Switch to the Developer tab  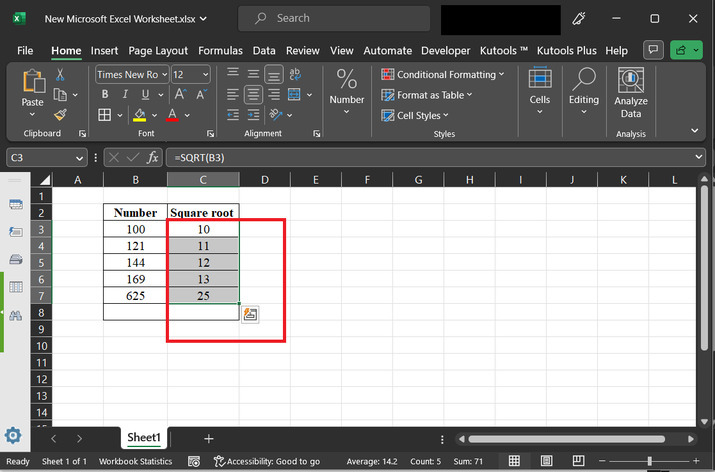click(x=445, y=51)
